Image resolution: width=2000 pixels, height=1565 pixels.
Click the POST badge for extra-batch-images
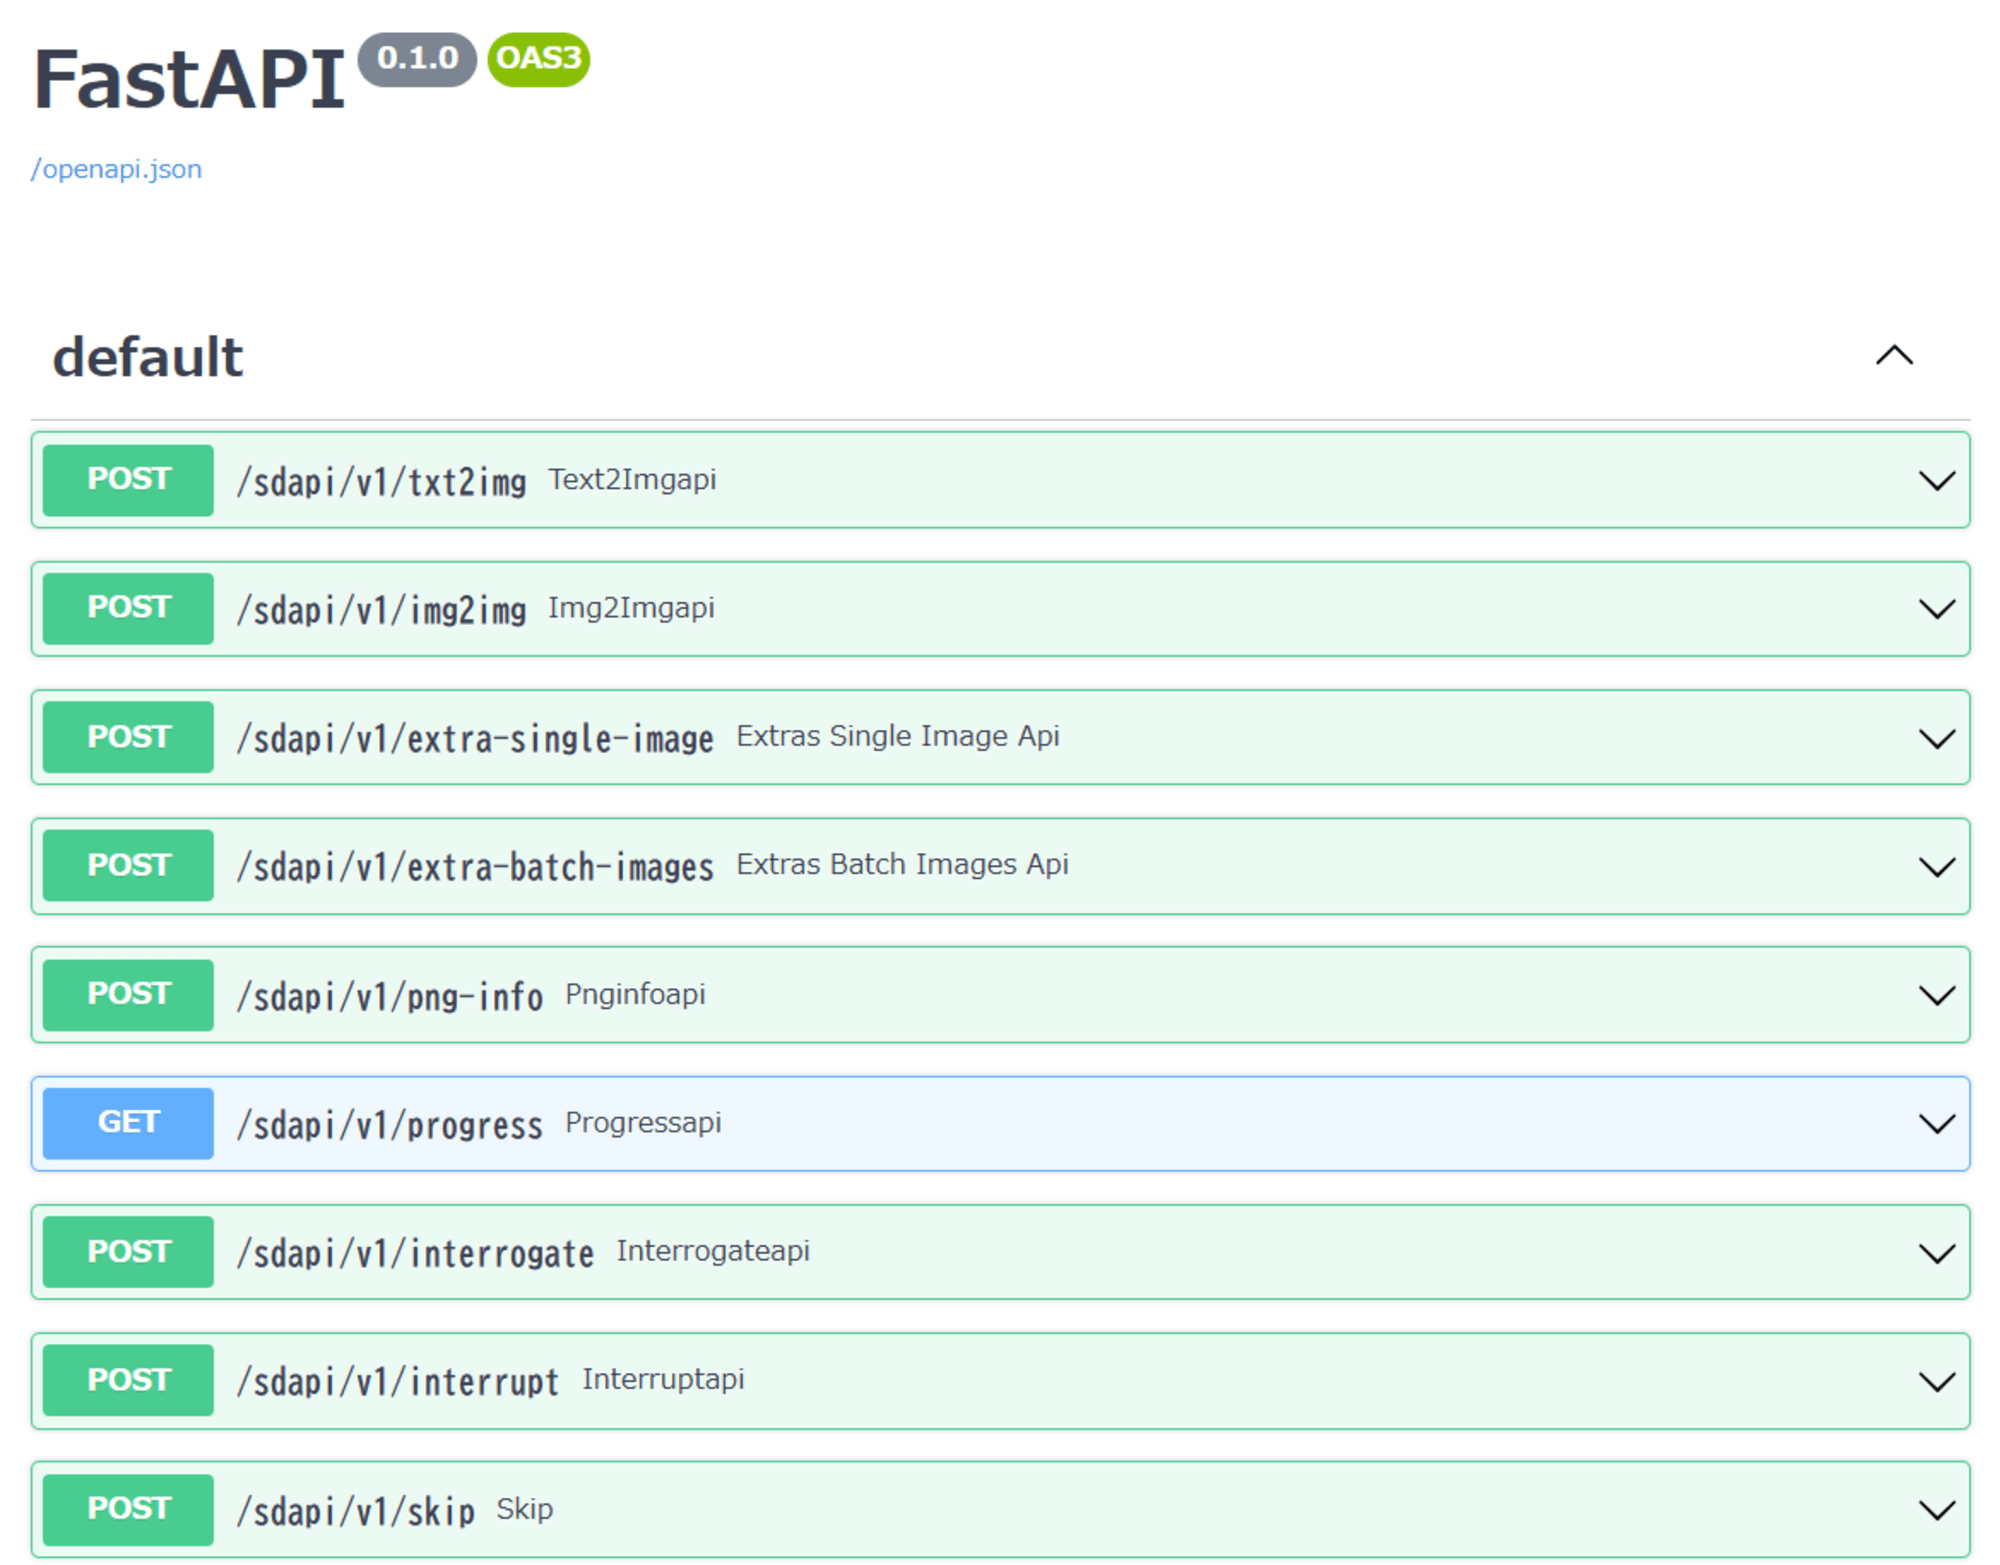(128, 865)
